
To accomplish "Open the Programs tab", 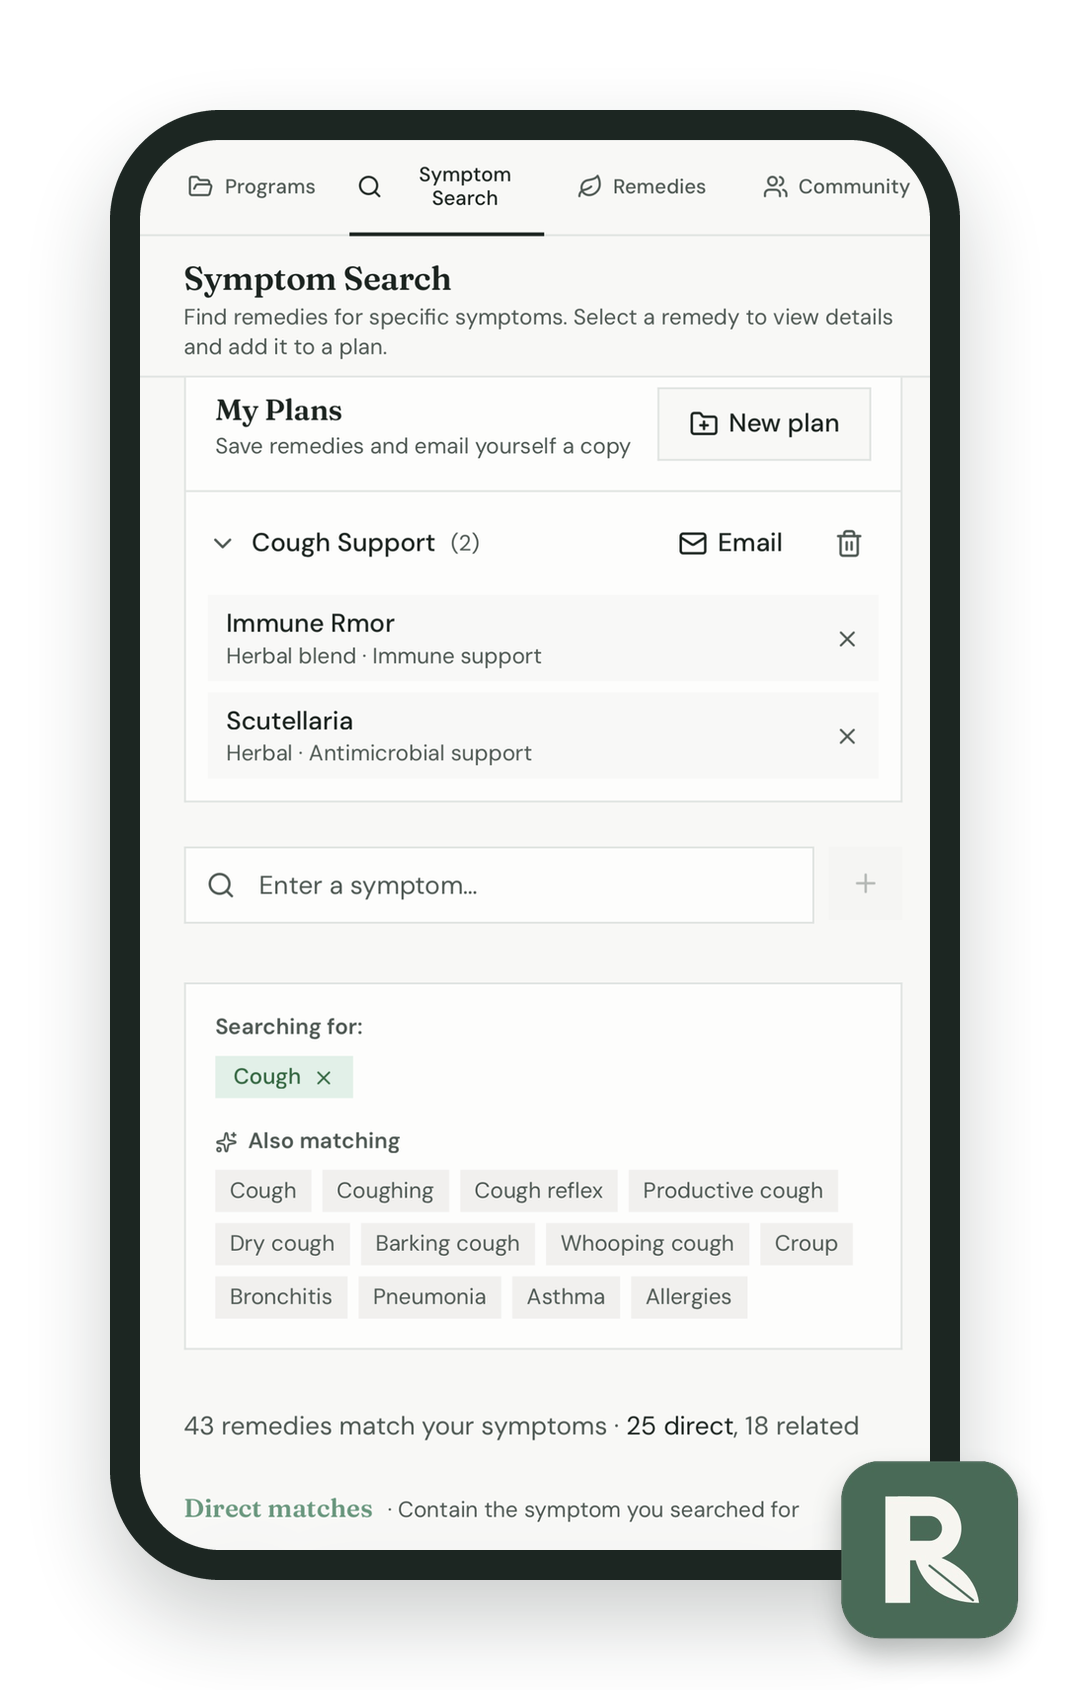I will point(252,187).
